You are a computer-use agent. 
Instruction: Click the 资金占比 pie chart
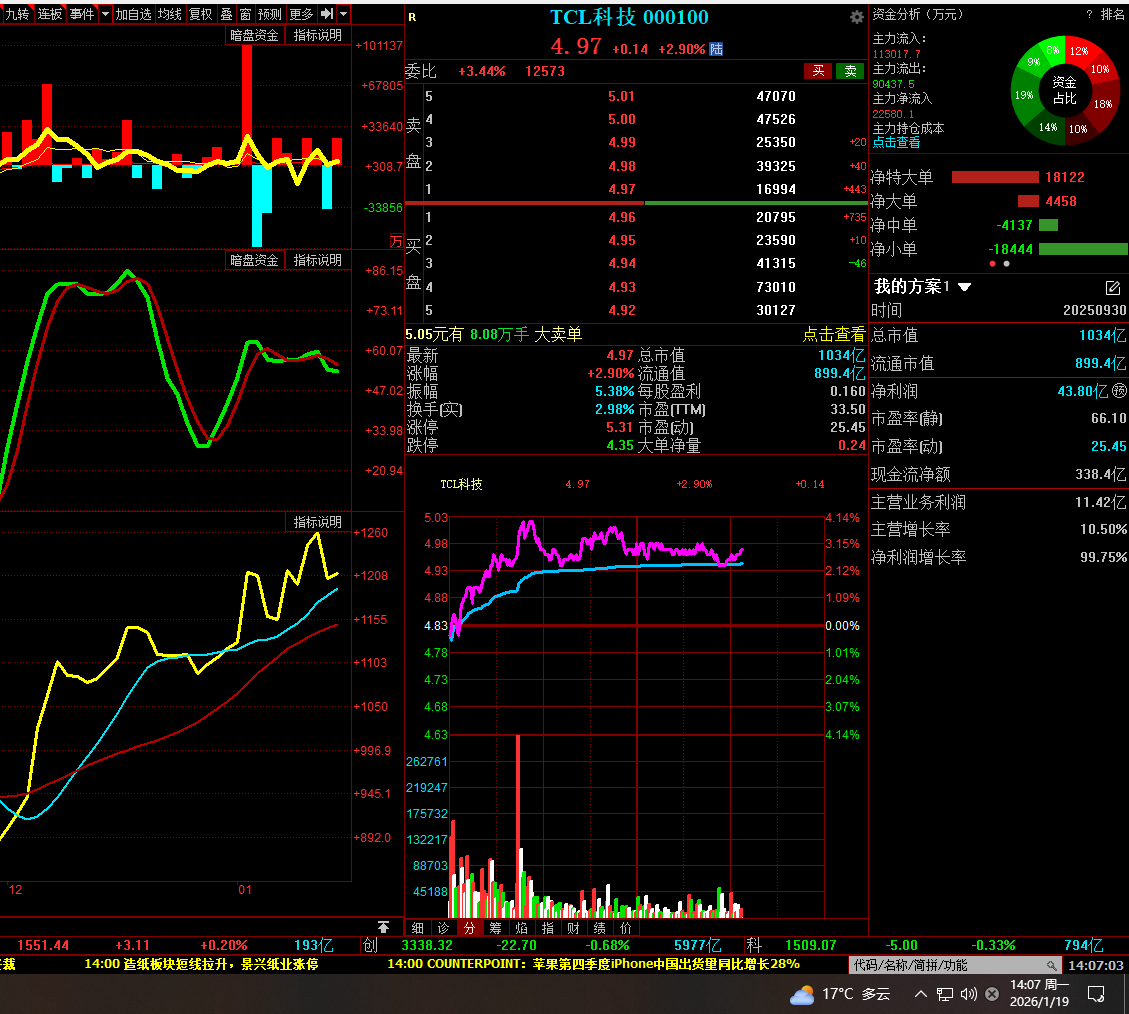click(x=1065, y=91)
